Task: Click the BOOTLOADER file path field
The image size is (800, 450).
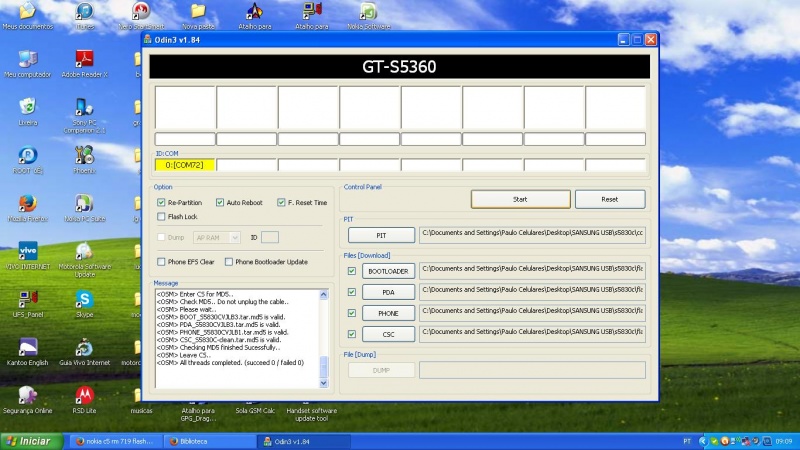Action: 532,270
